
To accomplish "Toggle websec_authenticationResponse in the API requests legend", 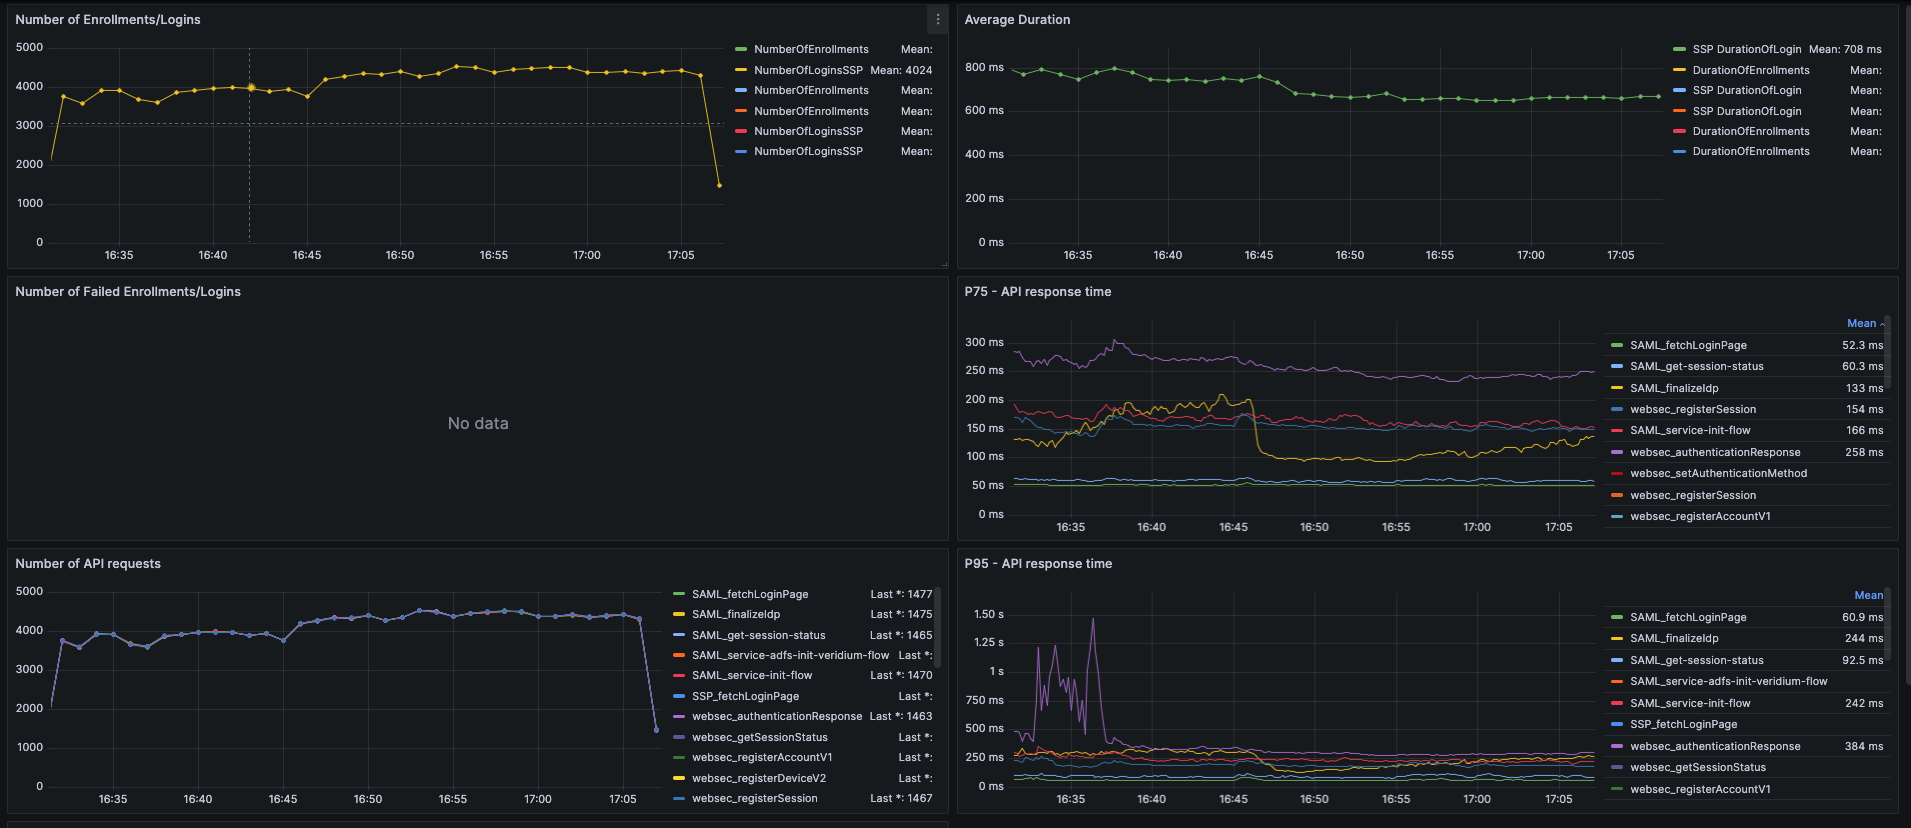I will (x=777, y=716).
